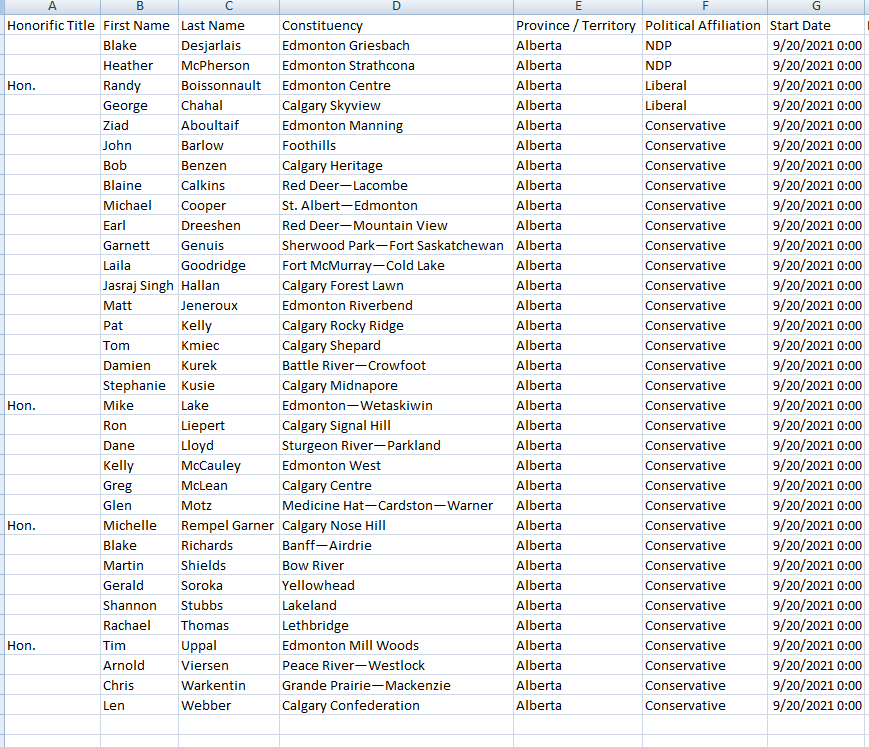The height and width of the screenshot is (747, 869).
Task: Select column A header
Action: point(52,7)
